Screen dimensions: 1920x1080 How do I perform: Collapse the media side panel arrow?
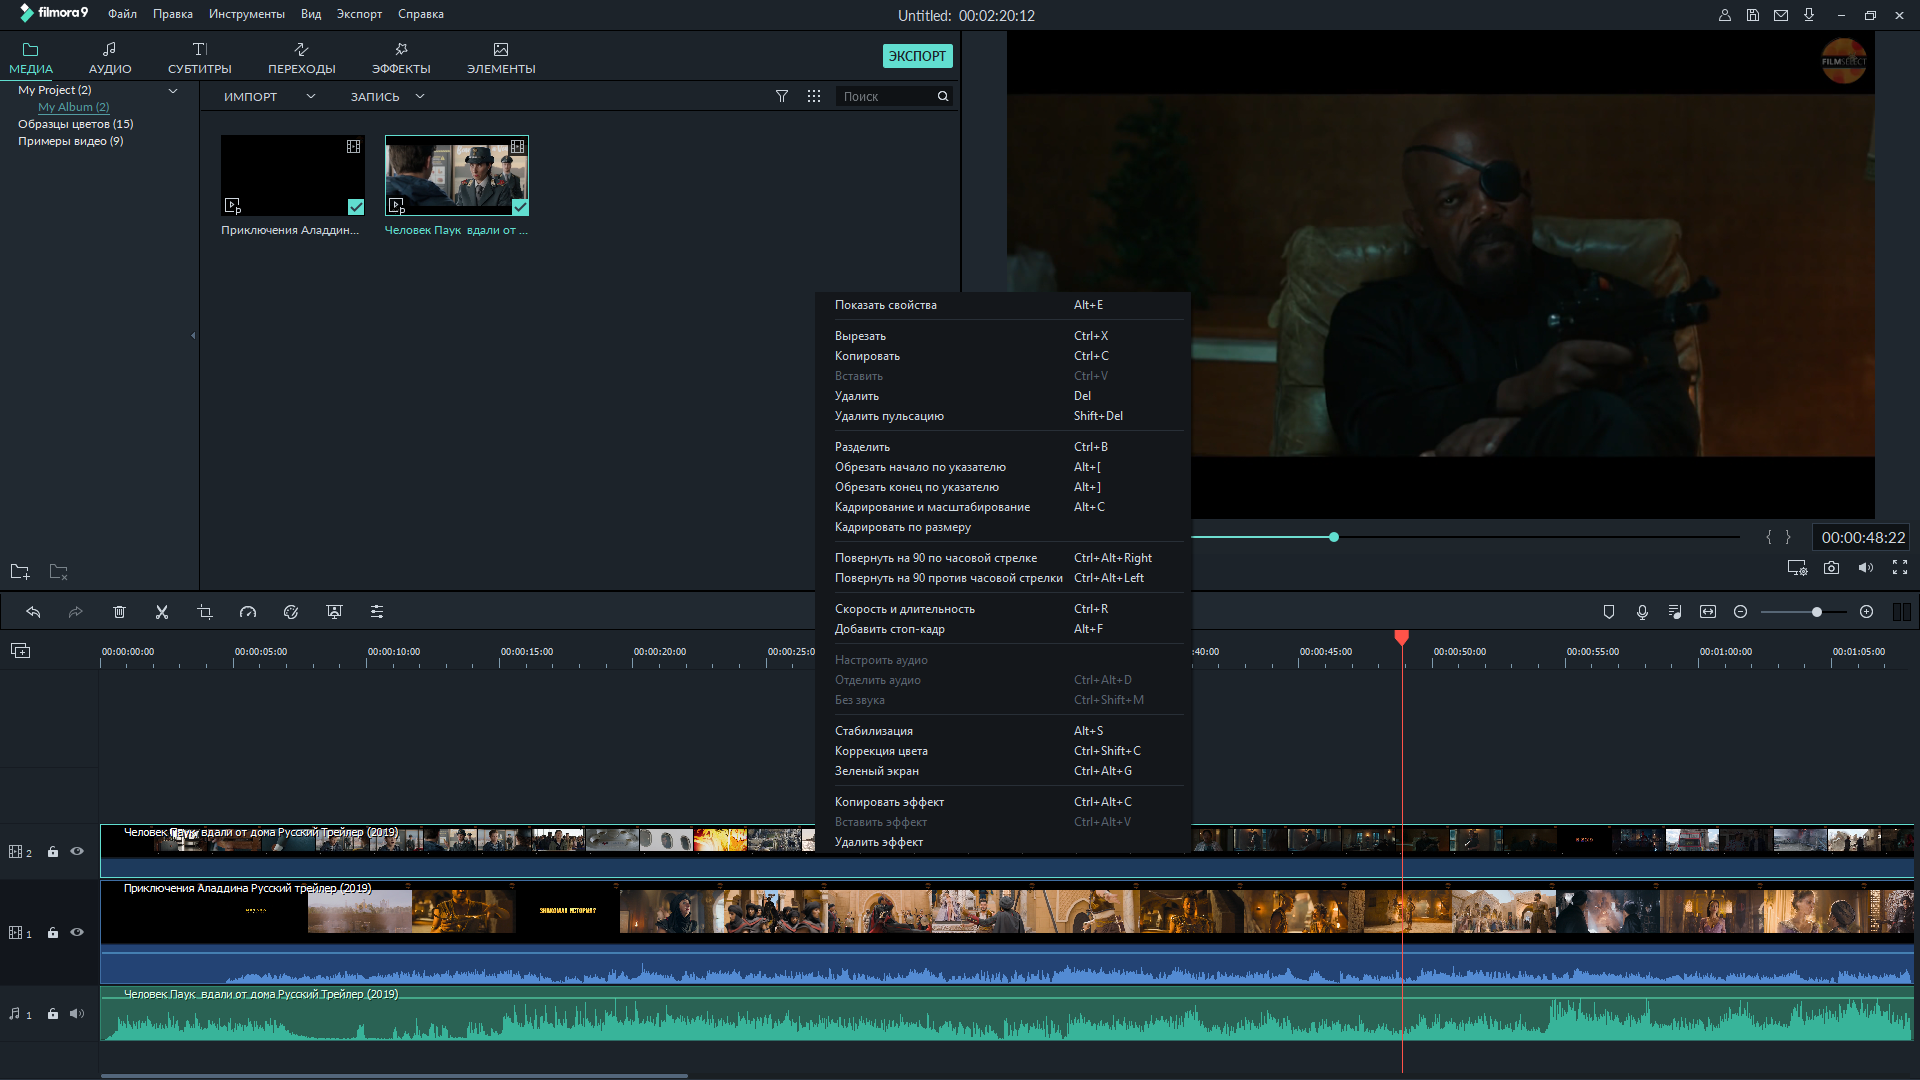(x=193, y=336)
